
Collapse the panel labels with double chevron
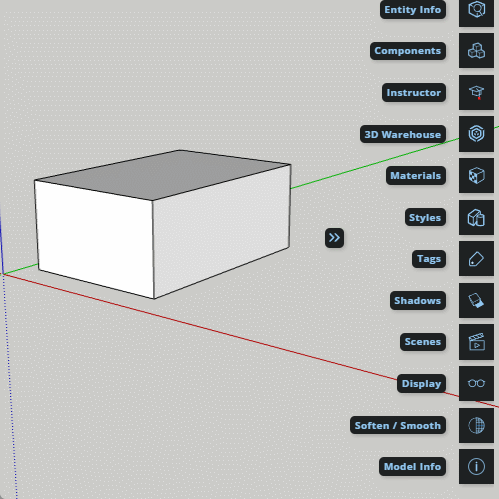pos(334,238)
